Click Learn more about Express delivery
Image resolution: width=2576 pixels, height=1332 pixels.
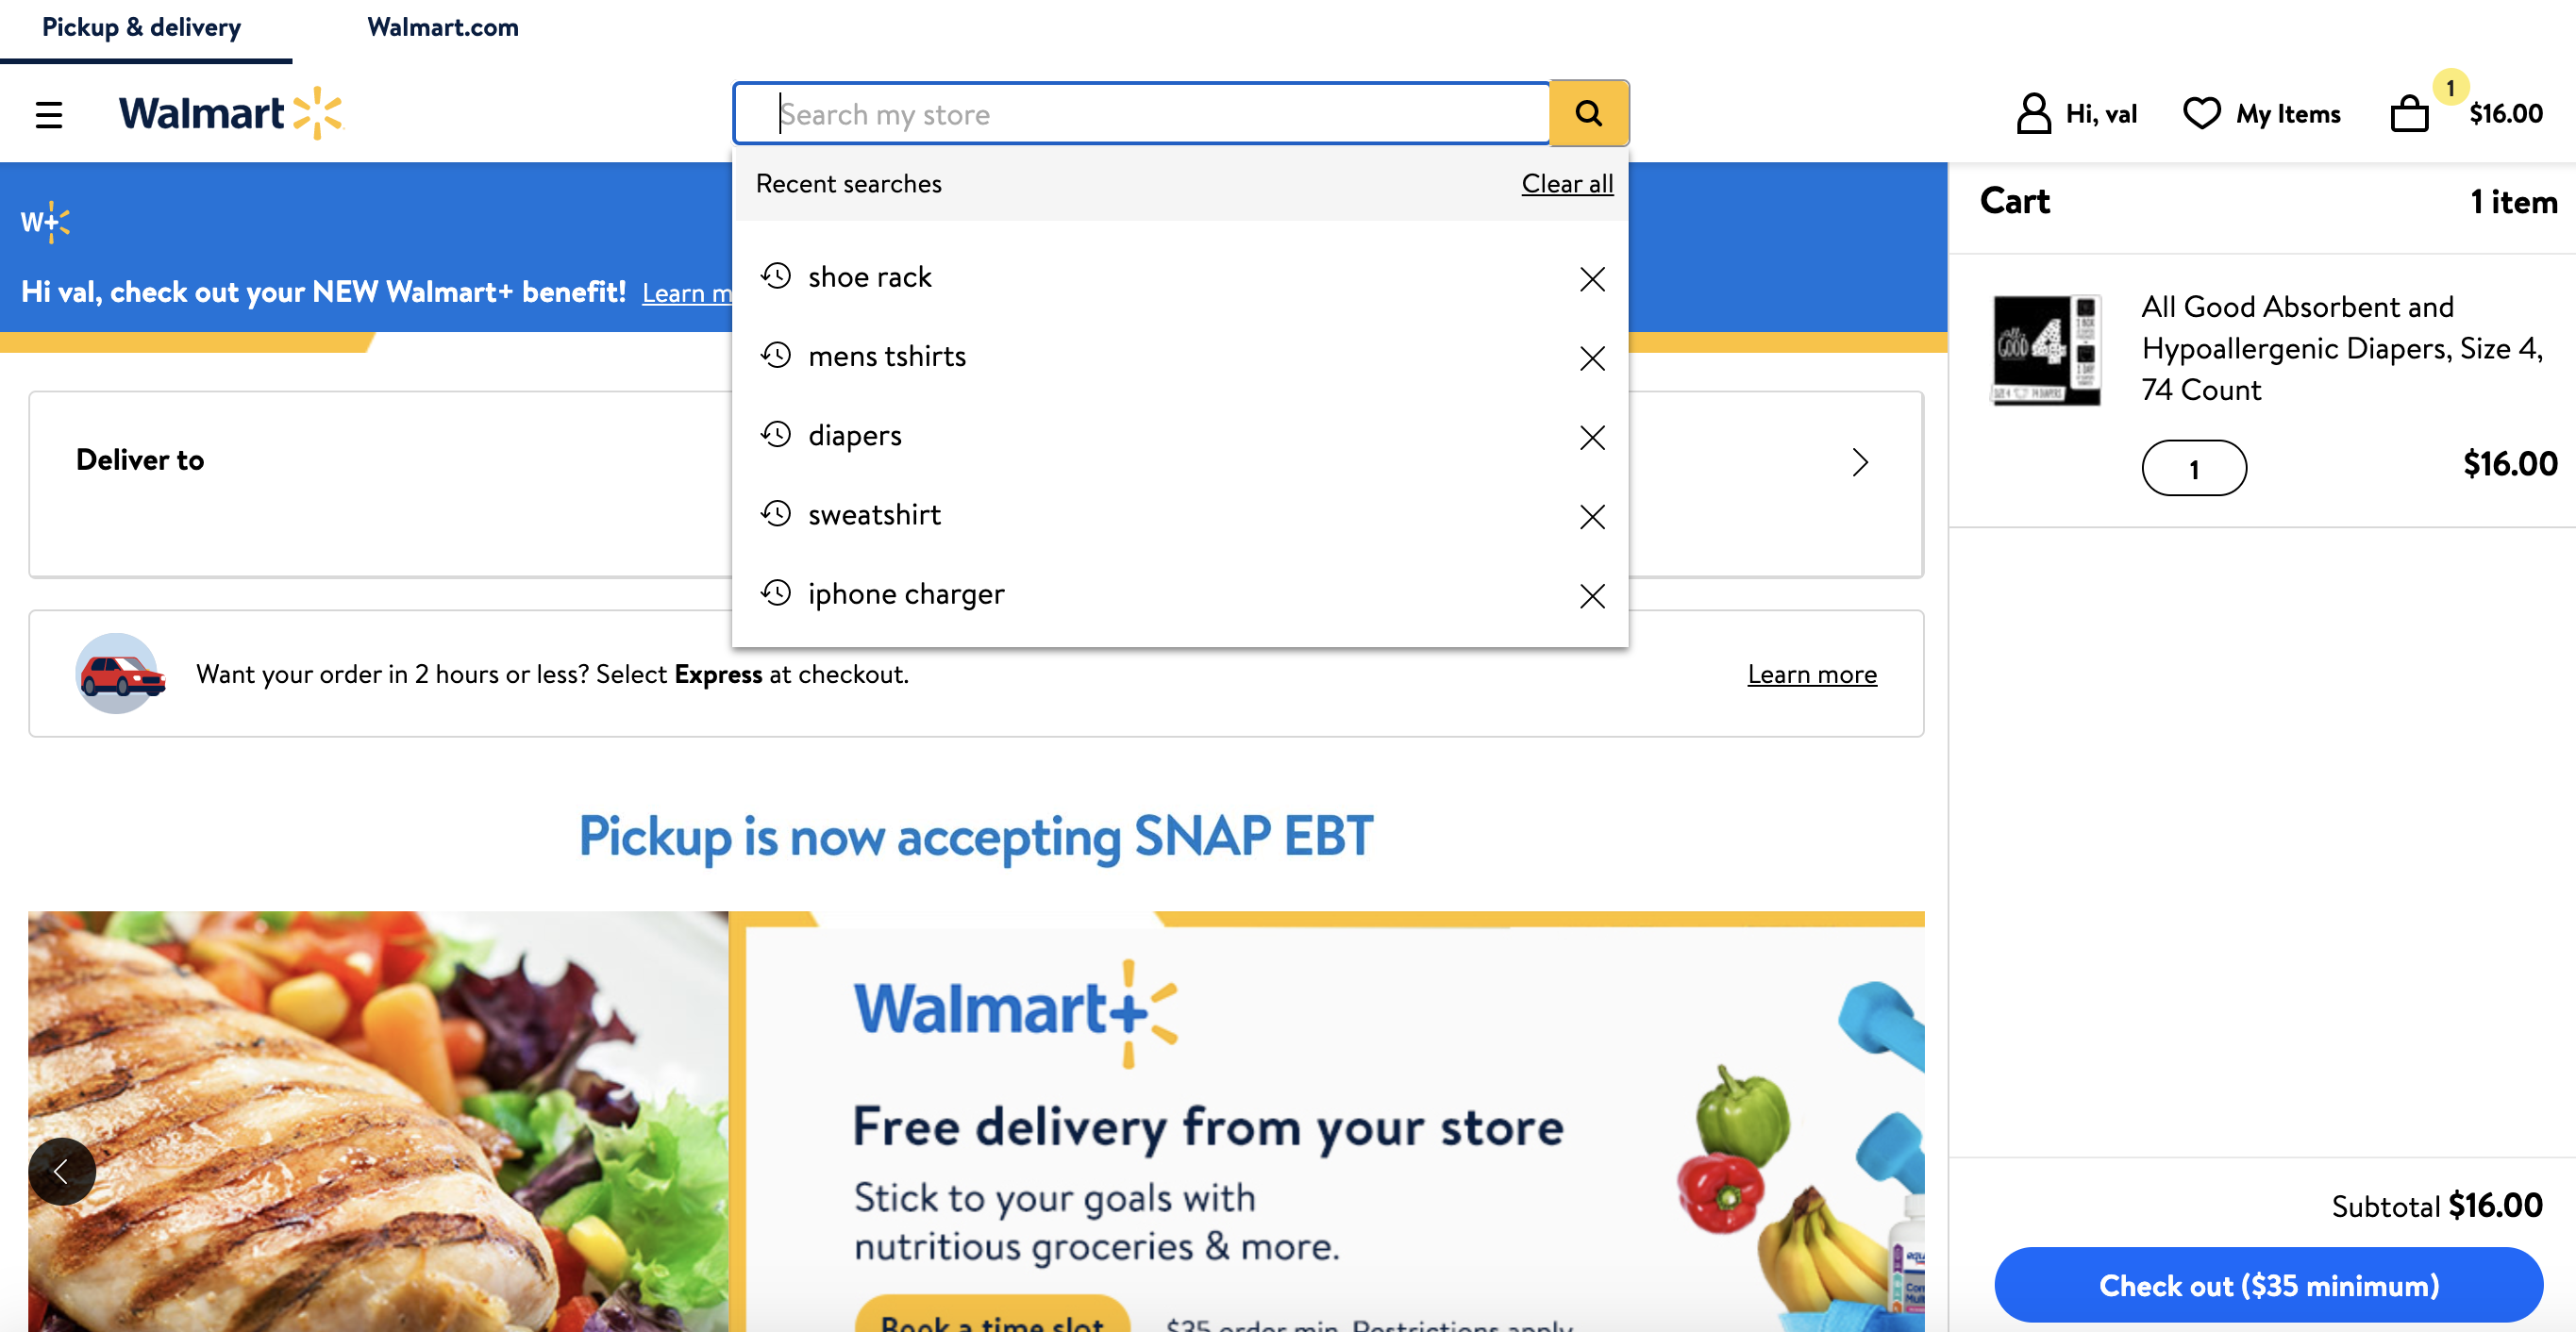[x=1812, y=670]
